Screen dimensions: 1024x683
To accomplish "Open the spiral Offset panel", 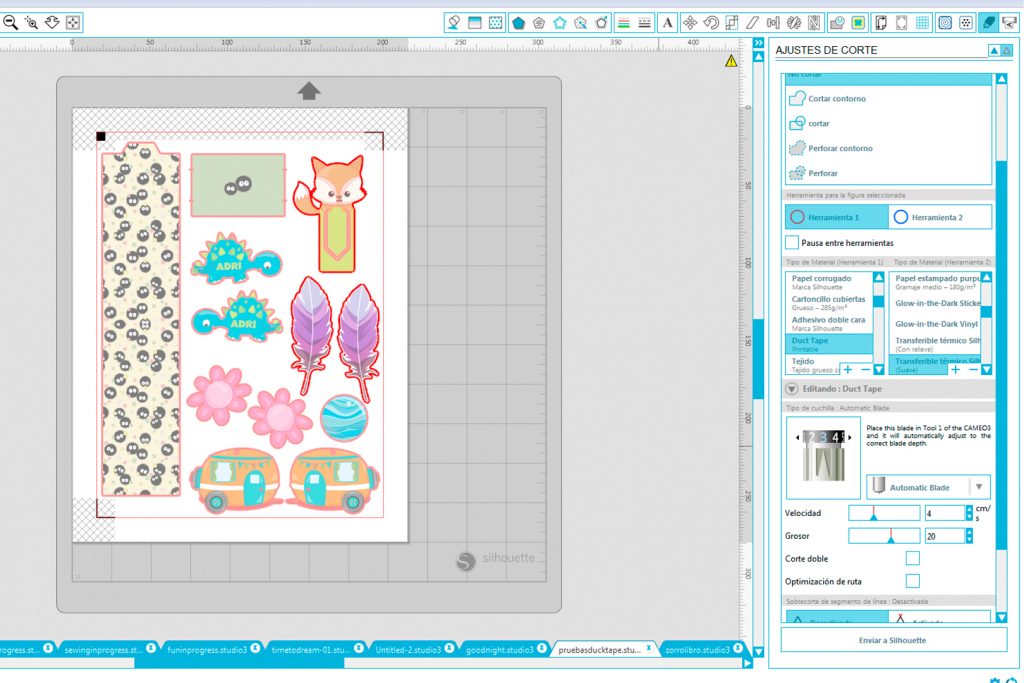I will (944, 23).
